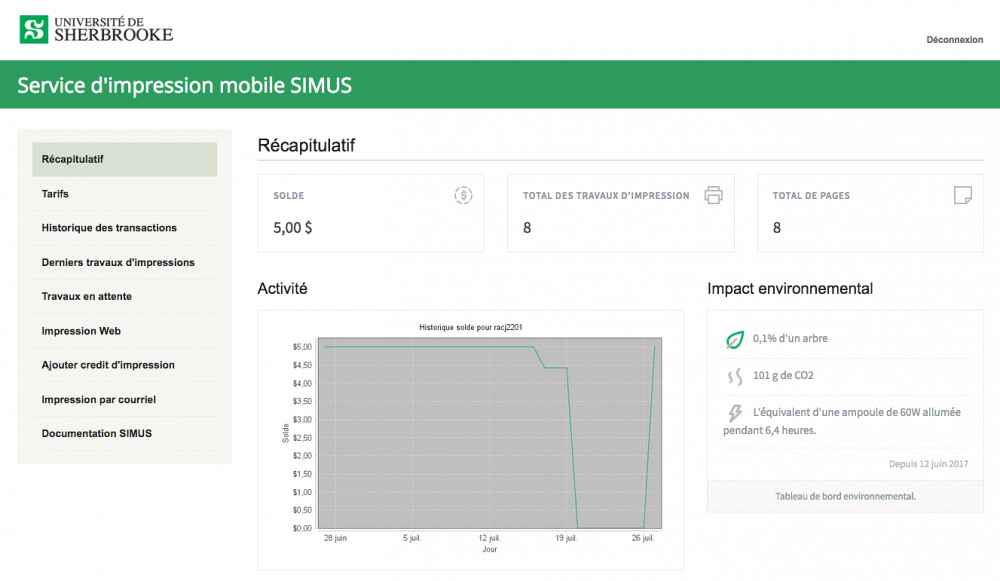Image resolution: width=1000 pixels, height=581 pixels.
Task: Click the total pages value 8
Action: (777, 228)
